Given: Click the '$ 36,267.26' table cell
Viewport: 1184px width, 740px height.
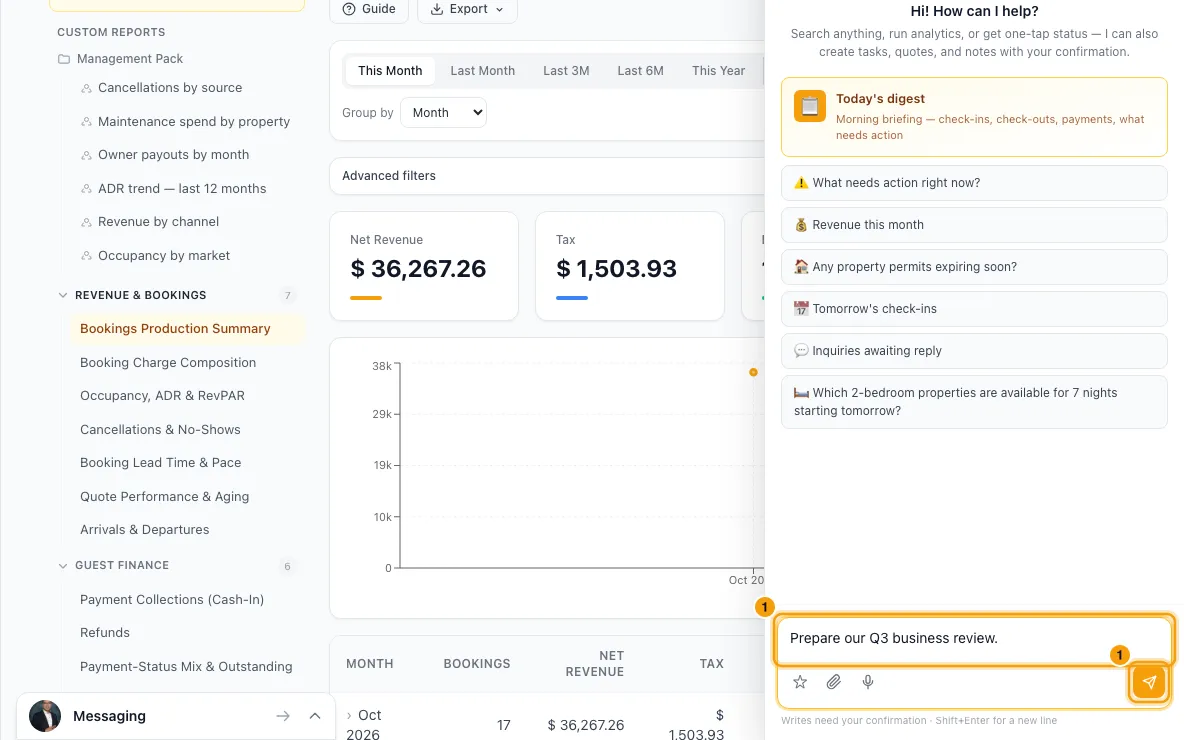Looking at the screenshot, I should pos(586,726).
